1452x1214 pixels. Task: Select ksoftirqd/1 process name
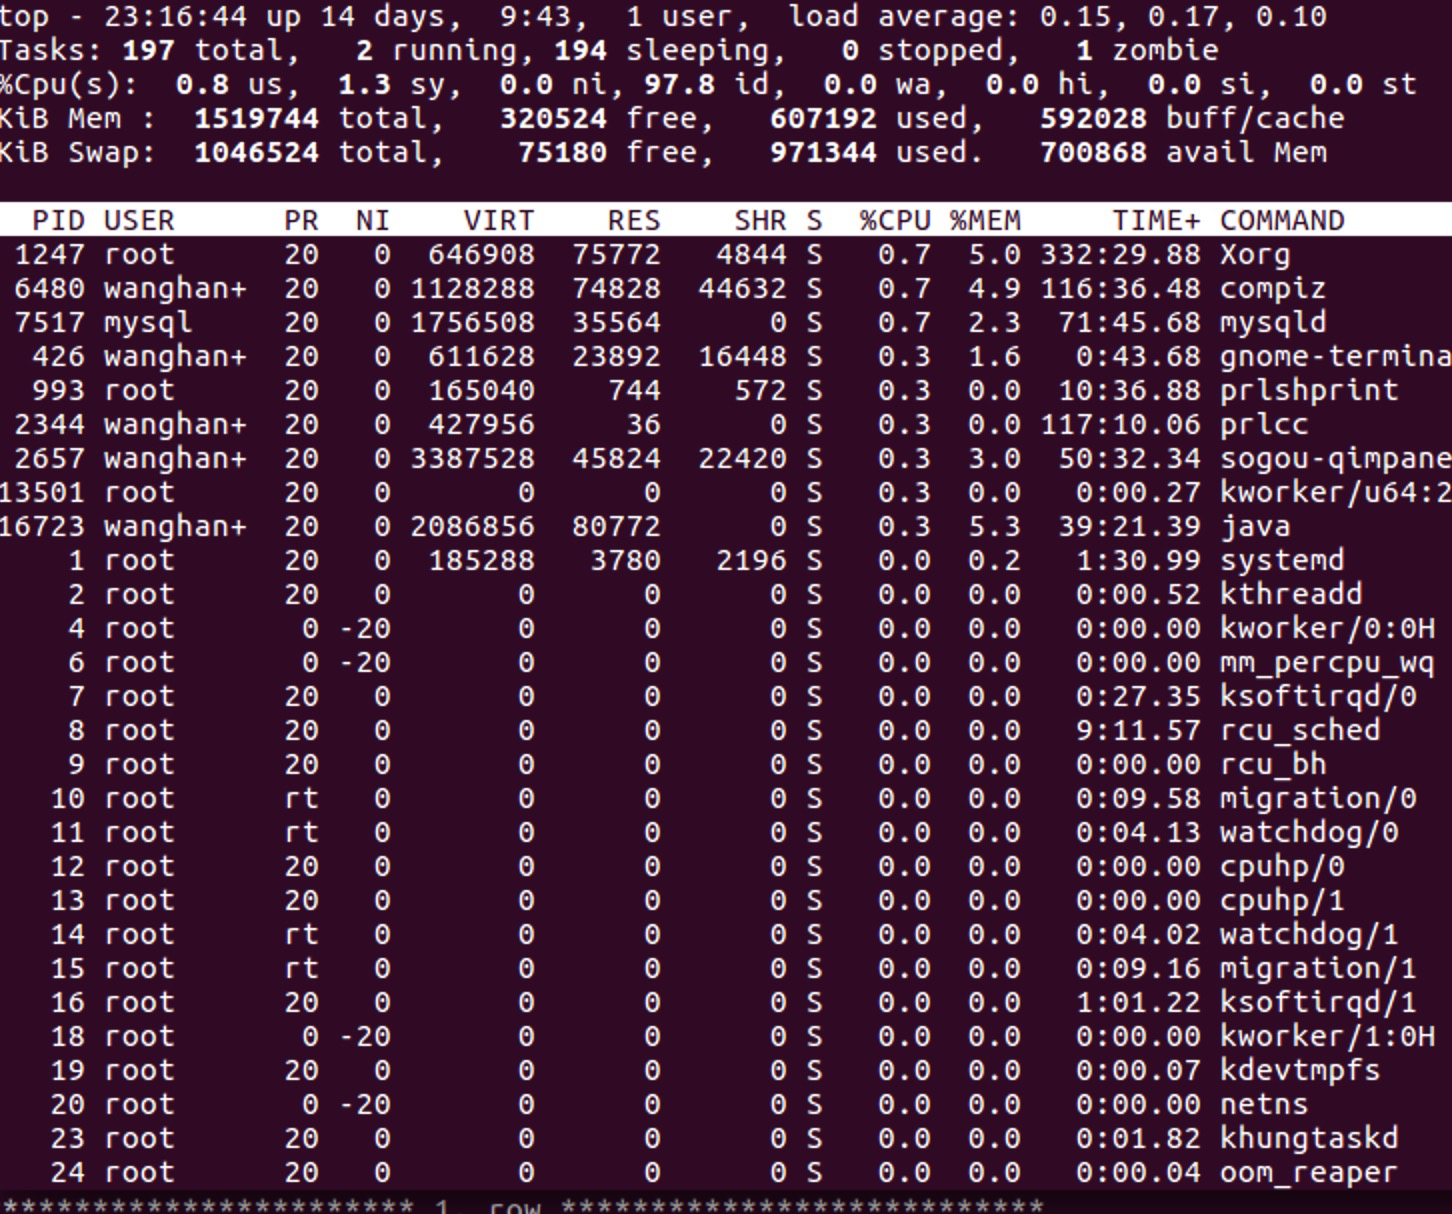pos(1318,1003)
